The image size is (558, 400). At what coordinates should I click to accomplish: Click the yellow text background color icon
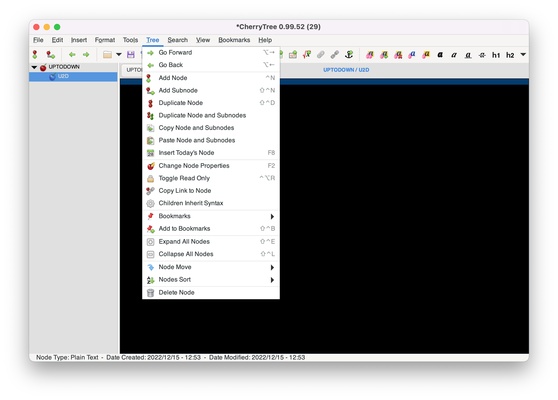426,54
